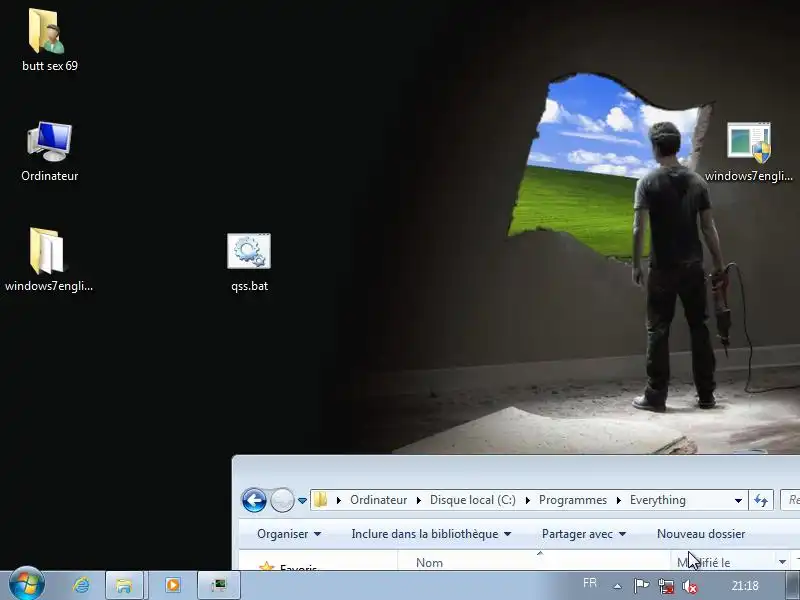Click Everything in the address breadcrumb
The width and height of the screenshot is (800, 600).
click(x=657, y=500)
